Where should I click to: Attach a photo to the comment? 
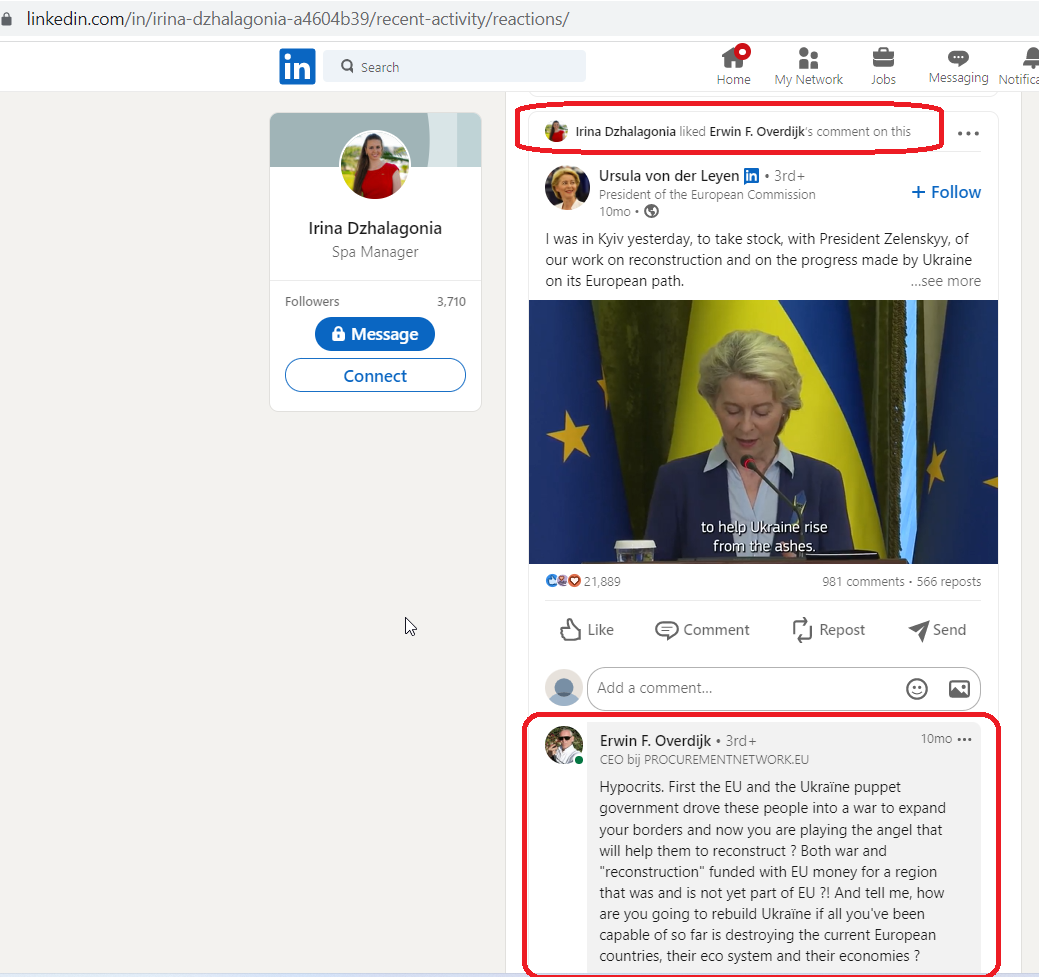pos(959,689)
